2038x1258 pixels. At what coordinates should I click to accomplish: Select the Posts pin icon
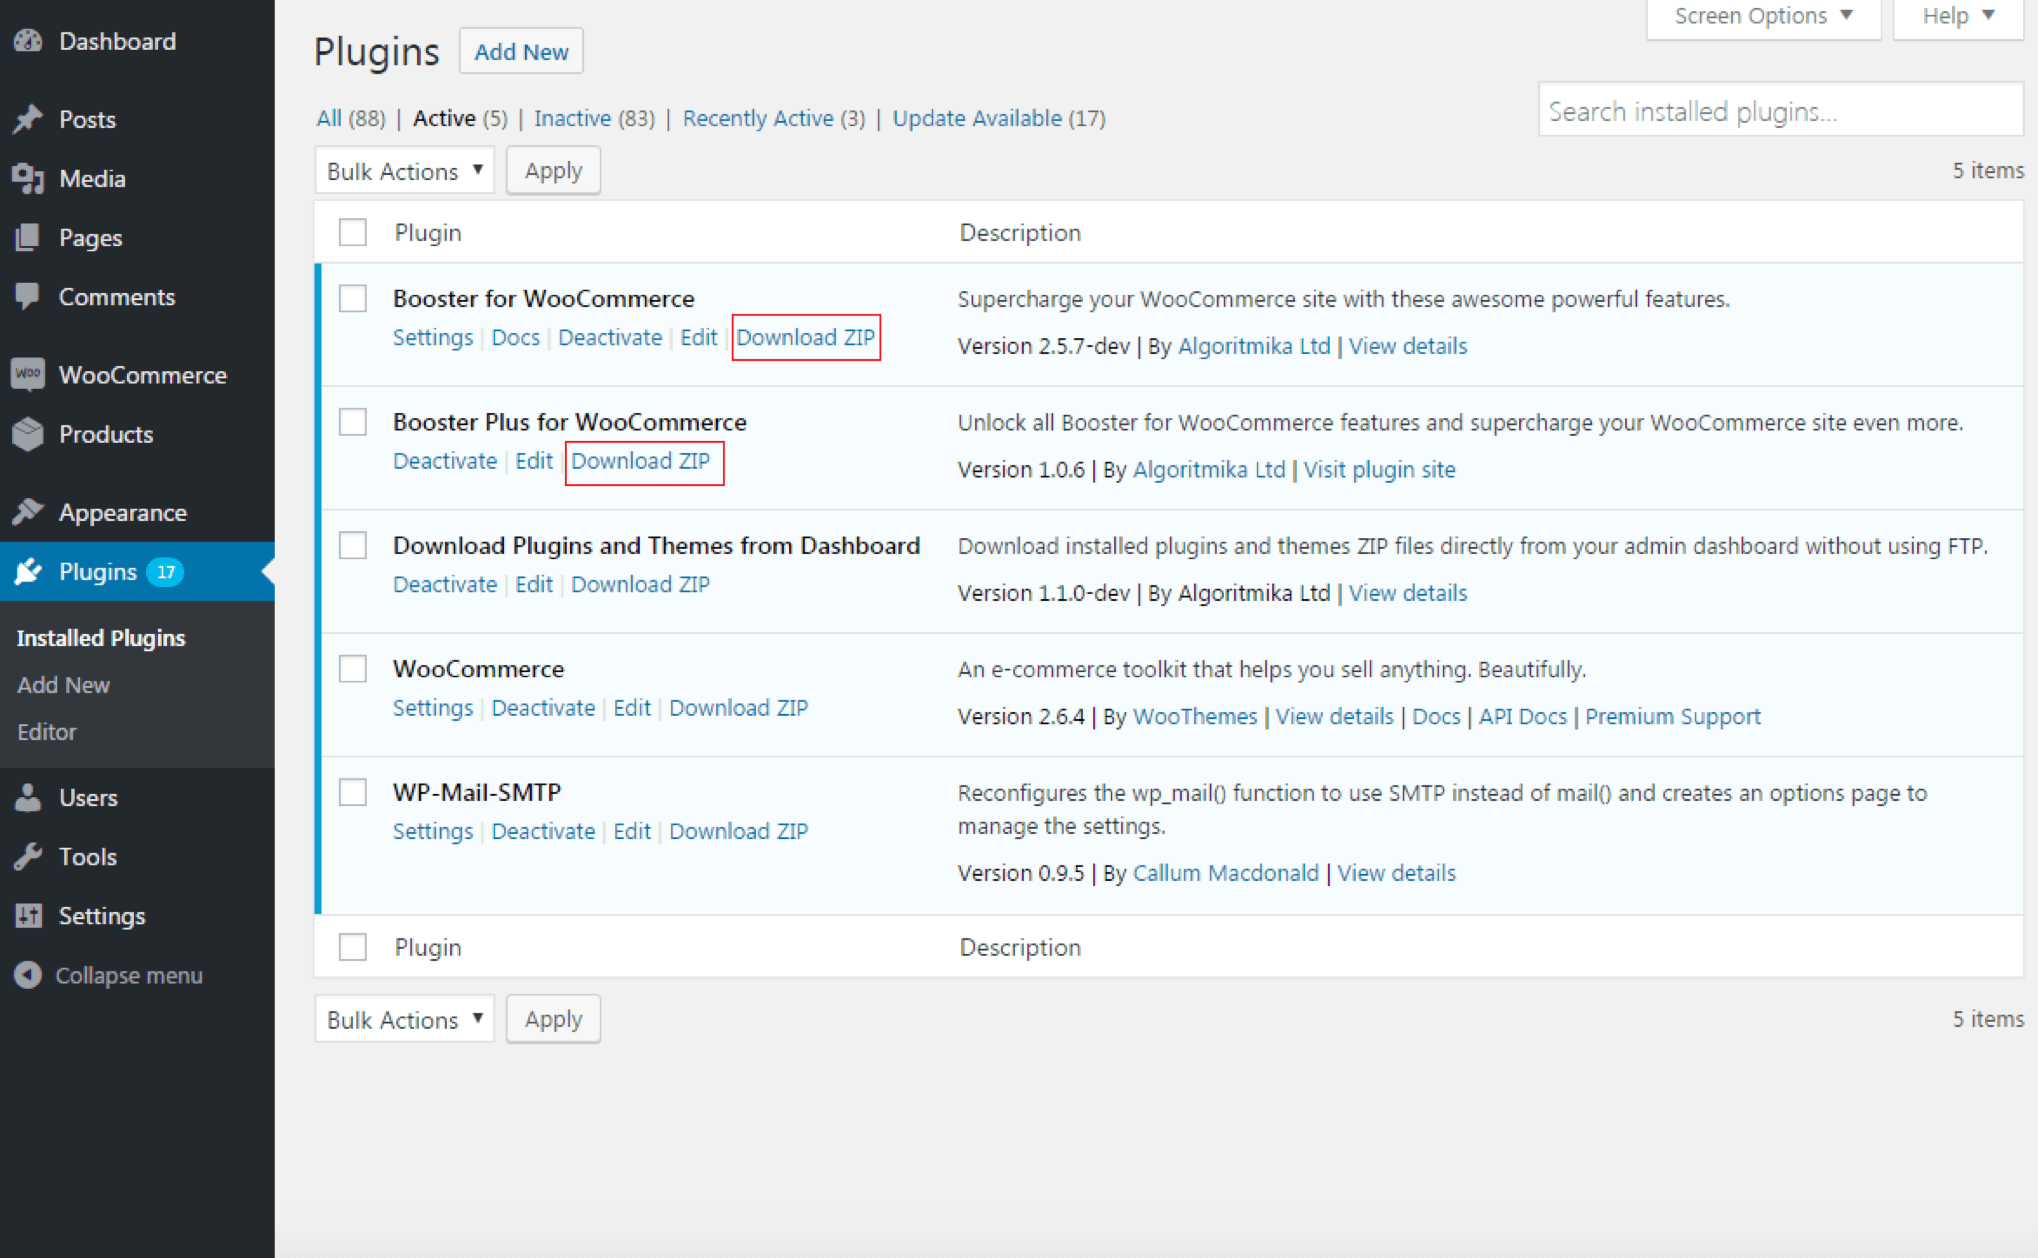(x=29, y=118)
